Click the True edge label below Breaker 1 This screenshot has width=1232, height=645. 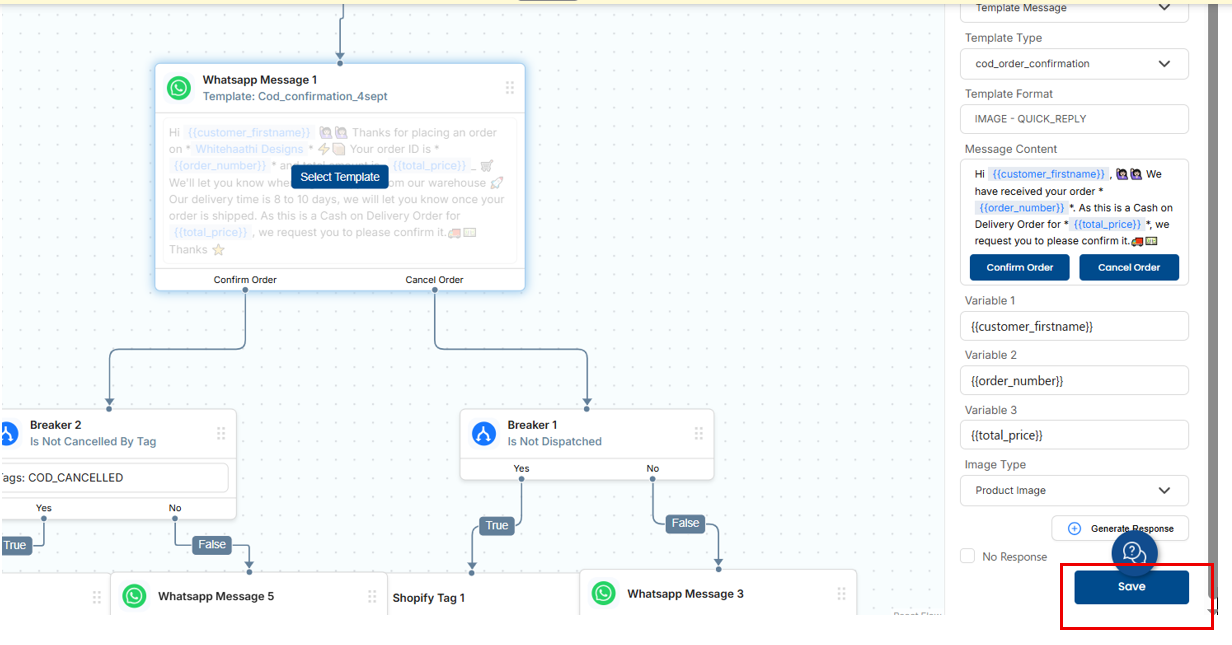[497, 525]
